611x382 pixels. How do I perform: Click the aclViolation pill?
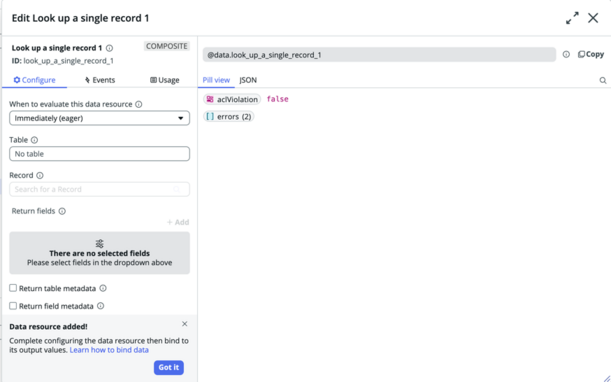point(232,99)
